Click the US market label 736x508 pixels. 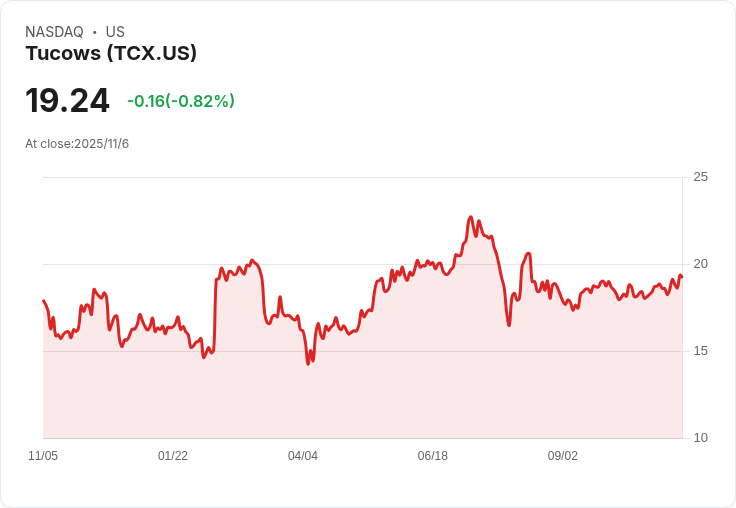pos(115,32)
